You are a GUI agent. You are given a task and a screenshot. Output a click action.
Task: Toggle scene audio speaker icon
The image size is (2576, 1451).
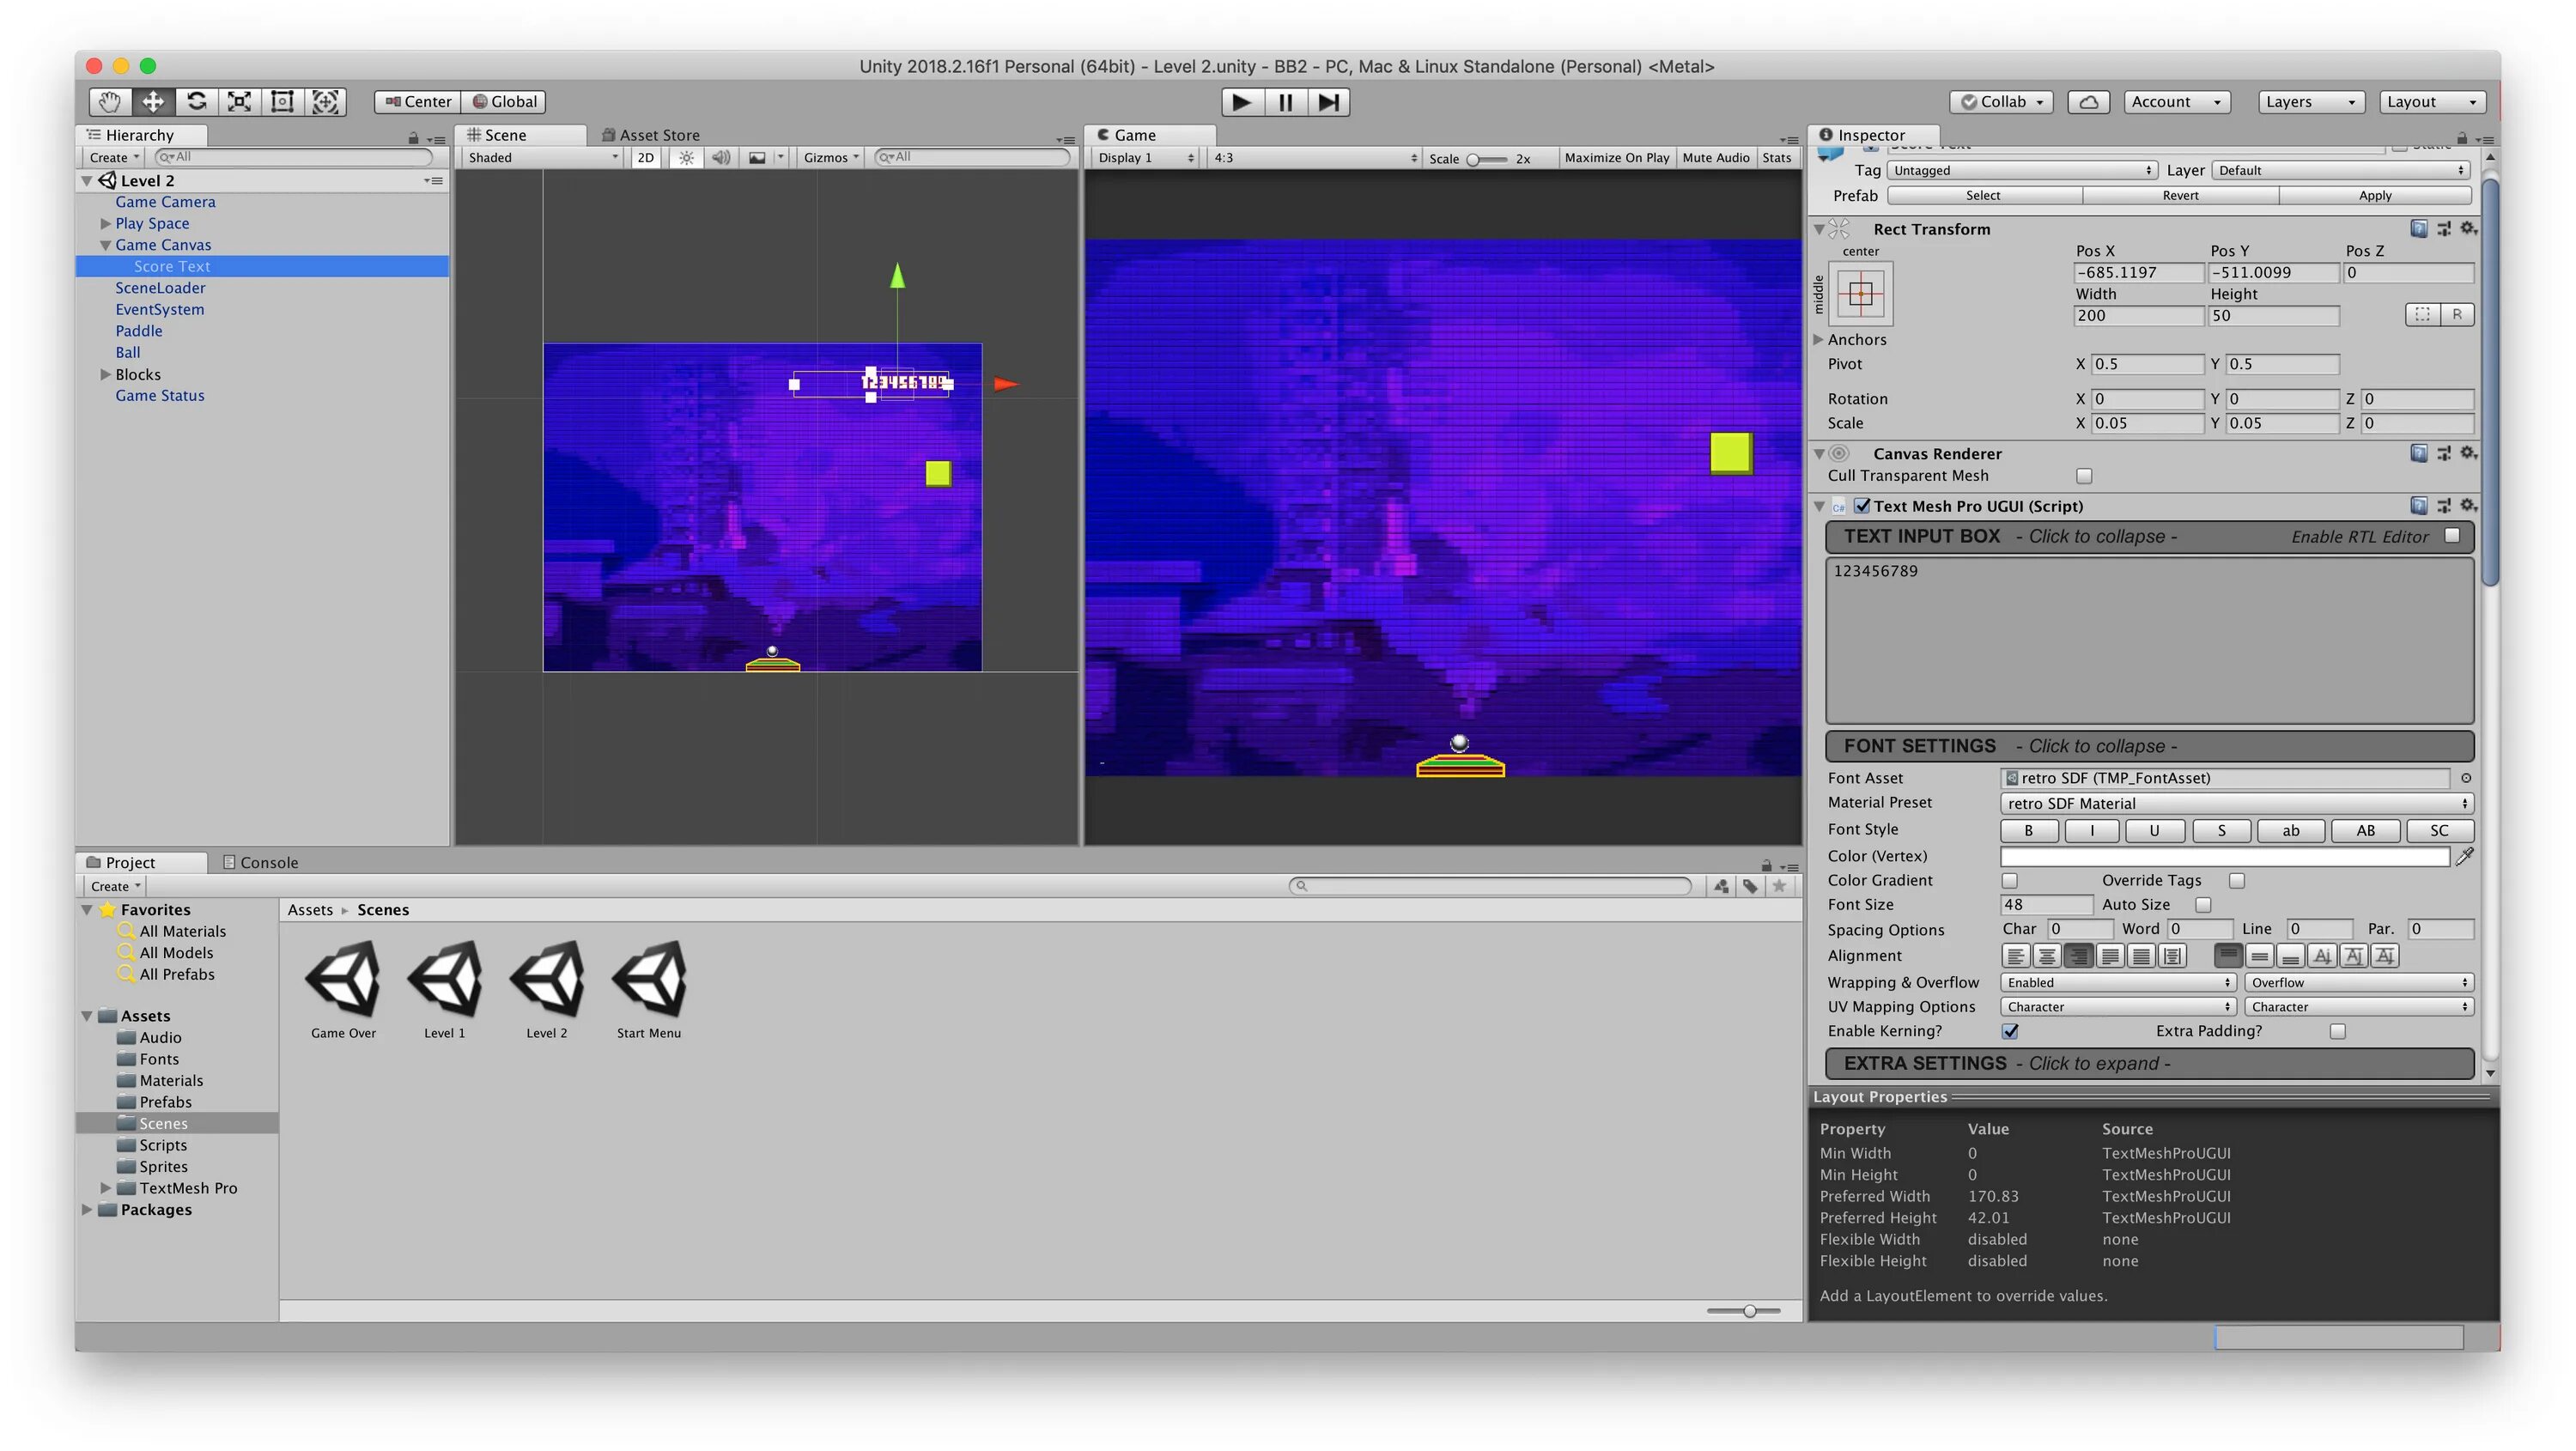point(720,157)
